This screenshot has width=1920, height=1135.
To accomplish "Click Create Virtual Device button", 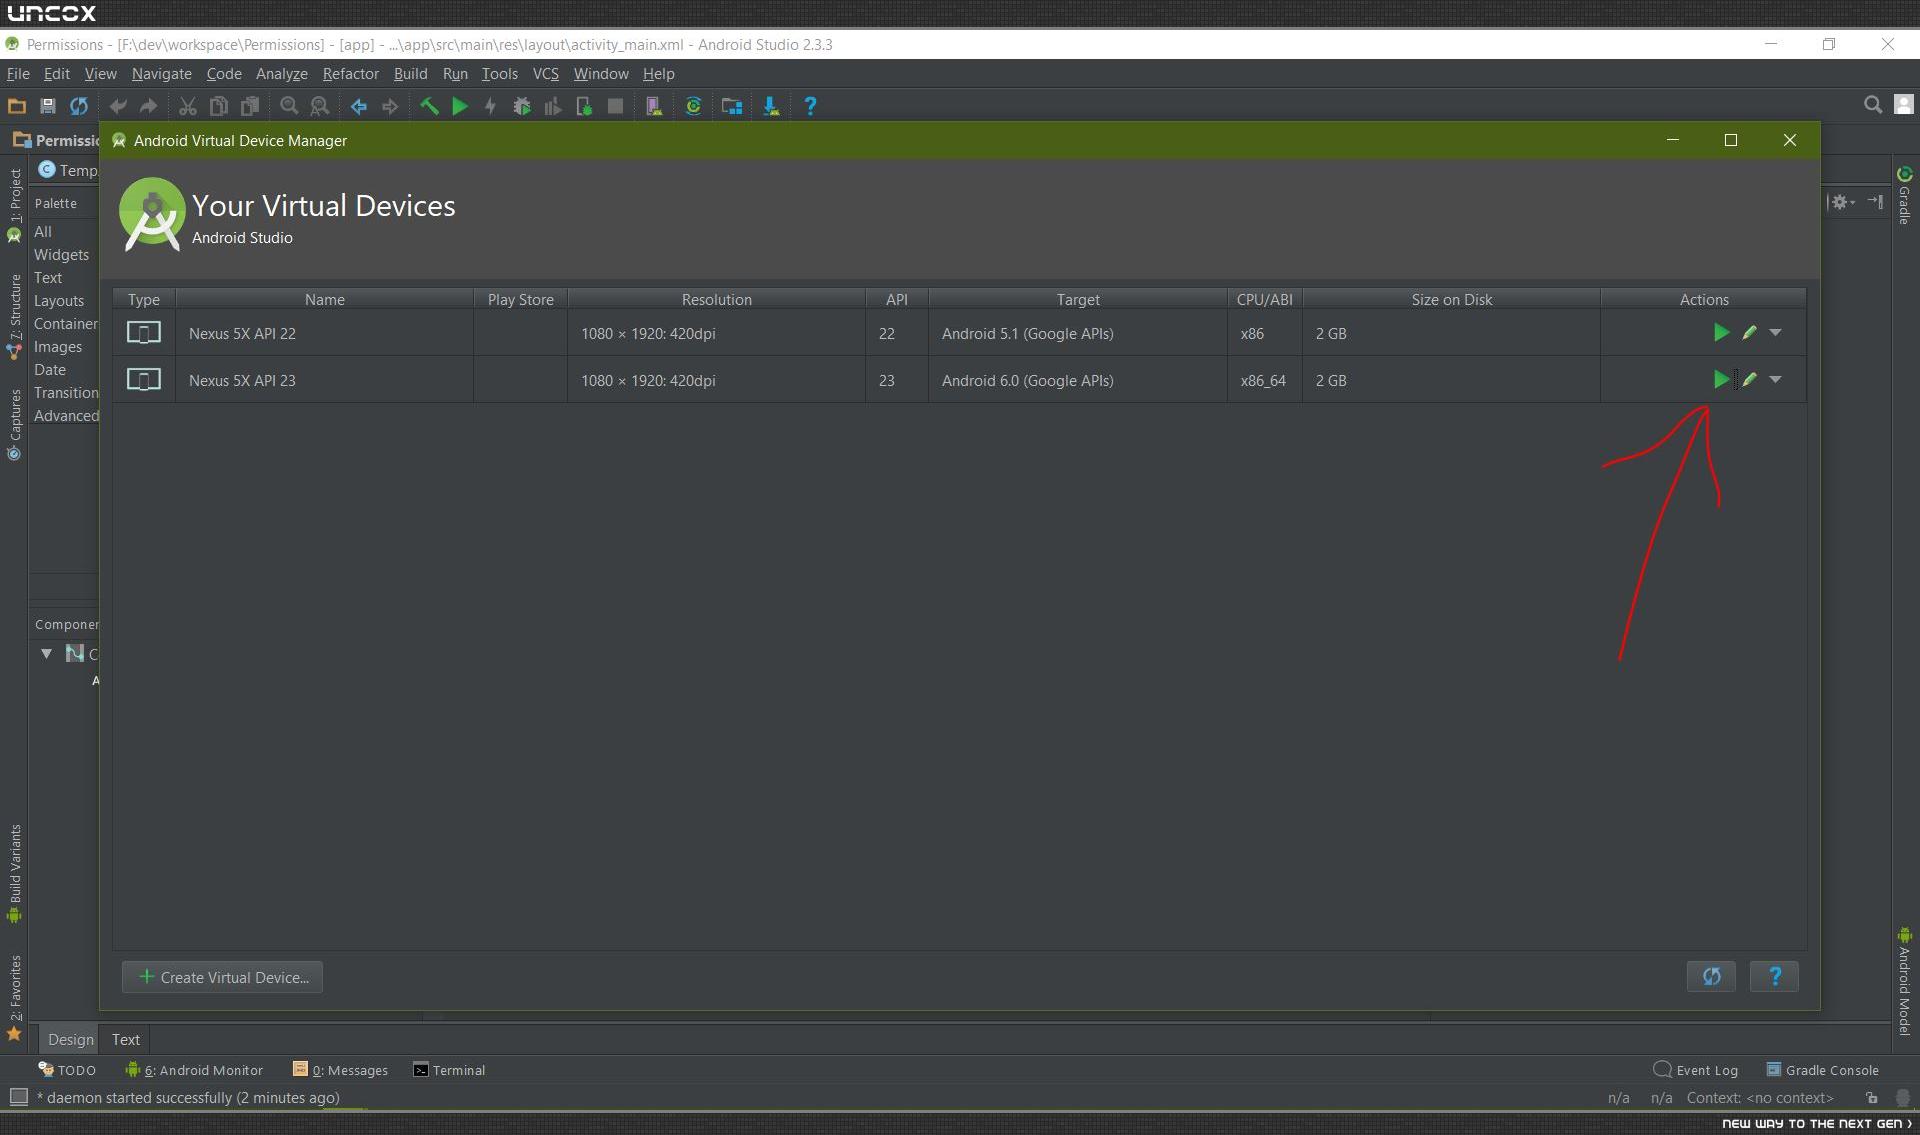I will point(222,977).
